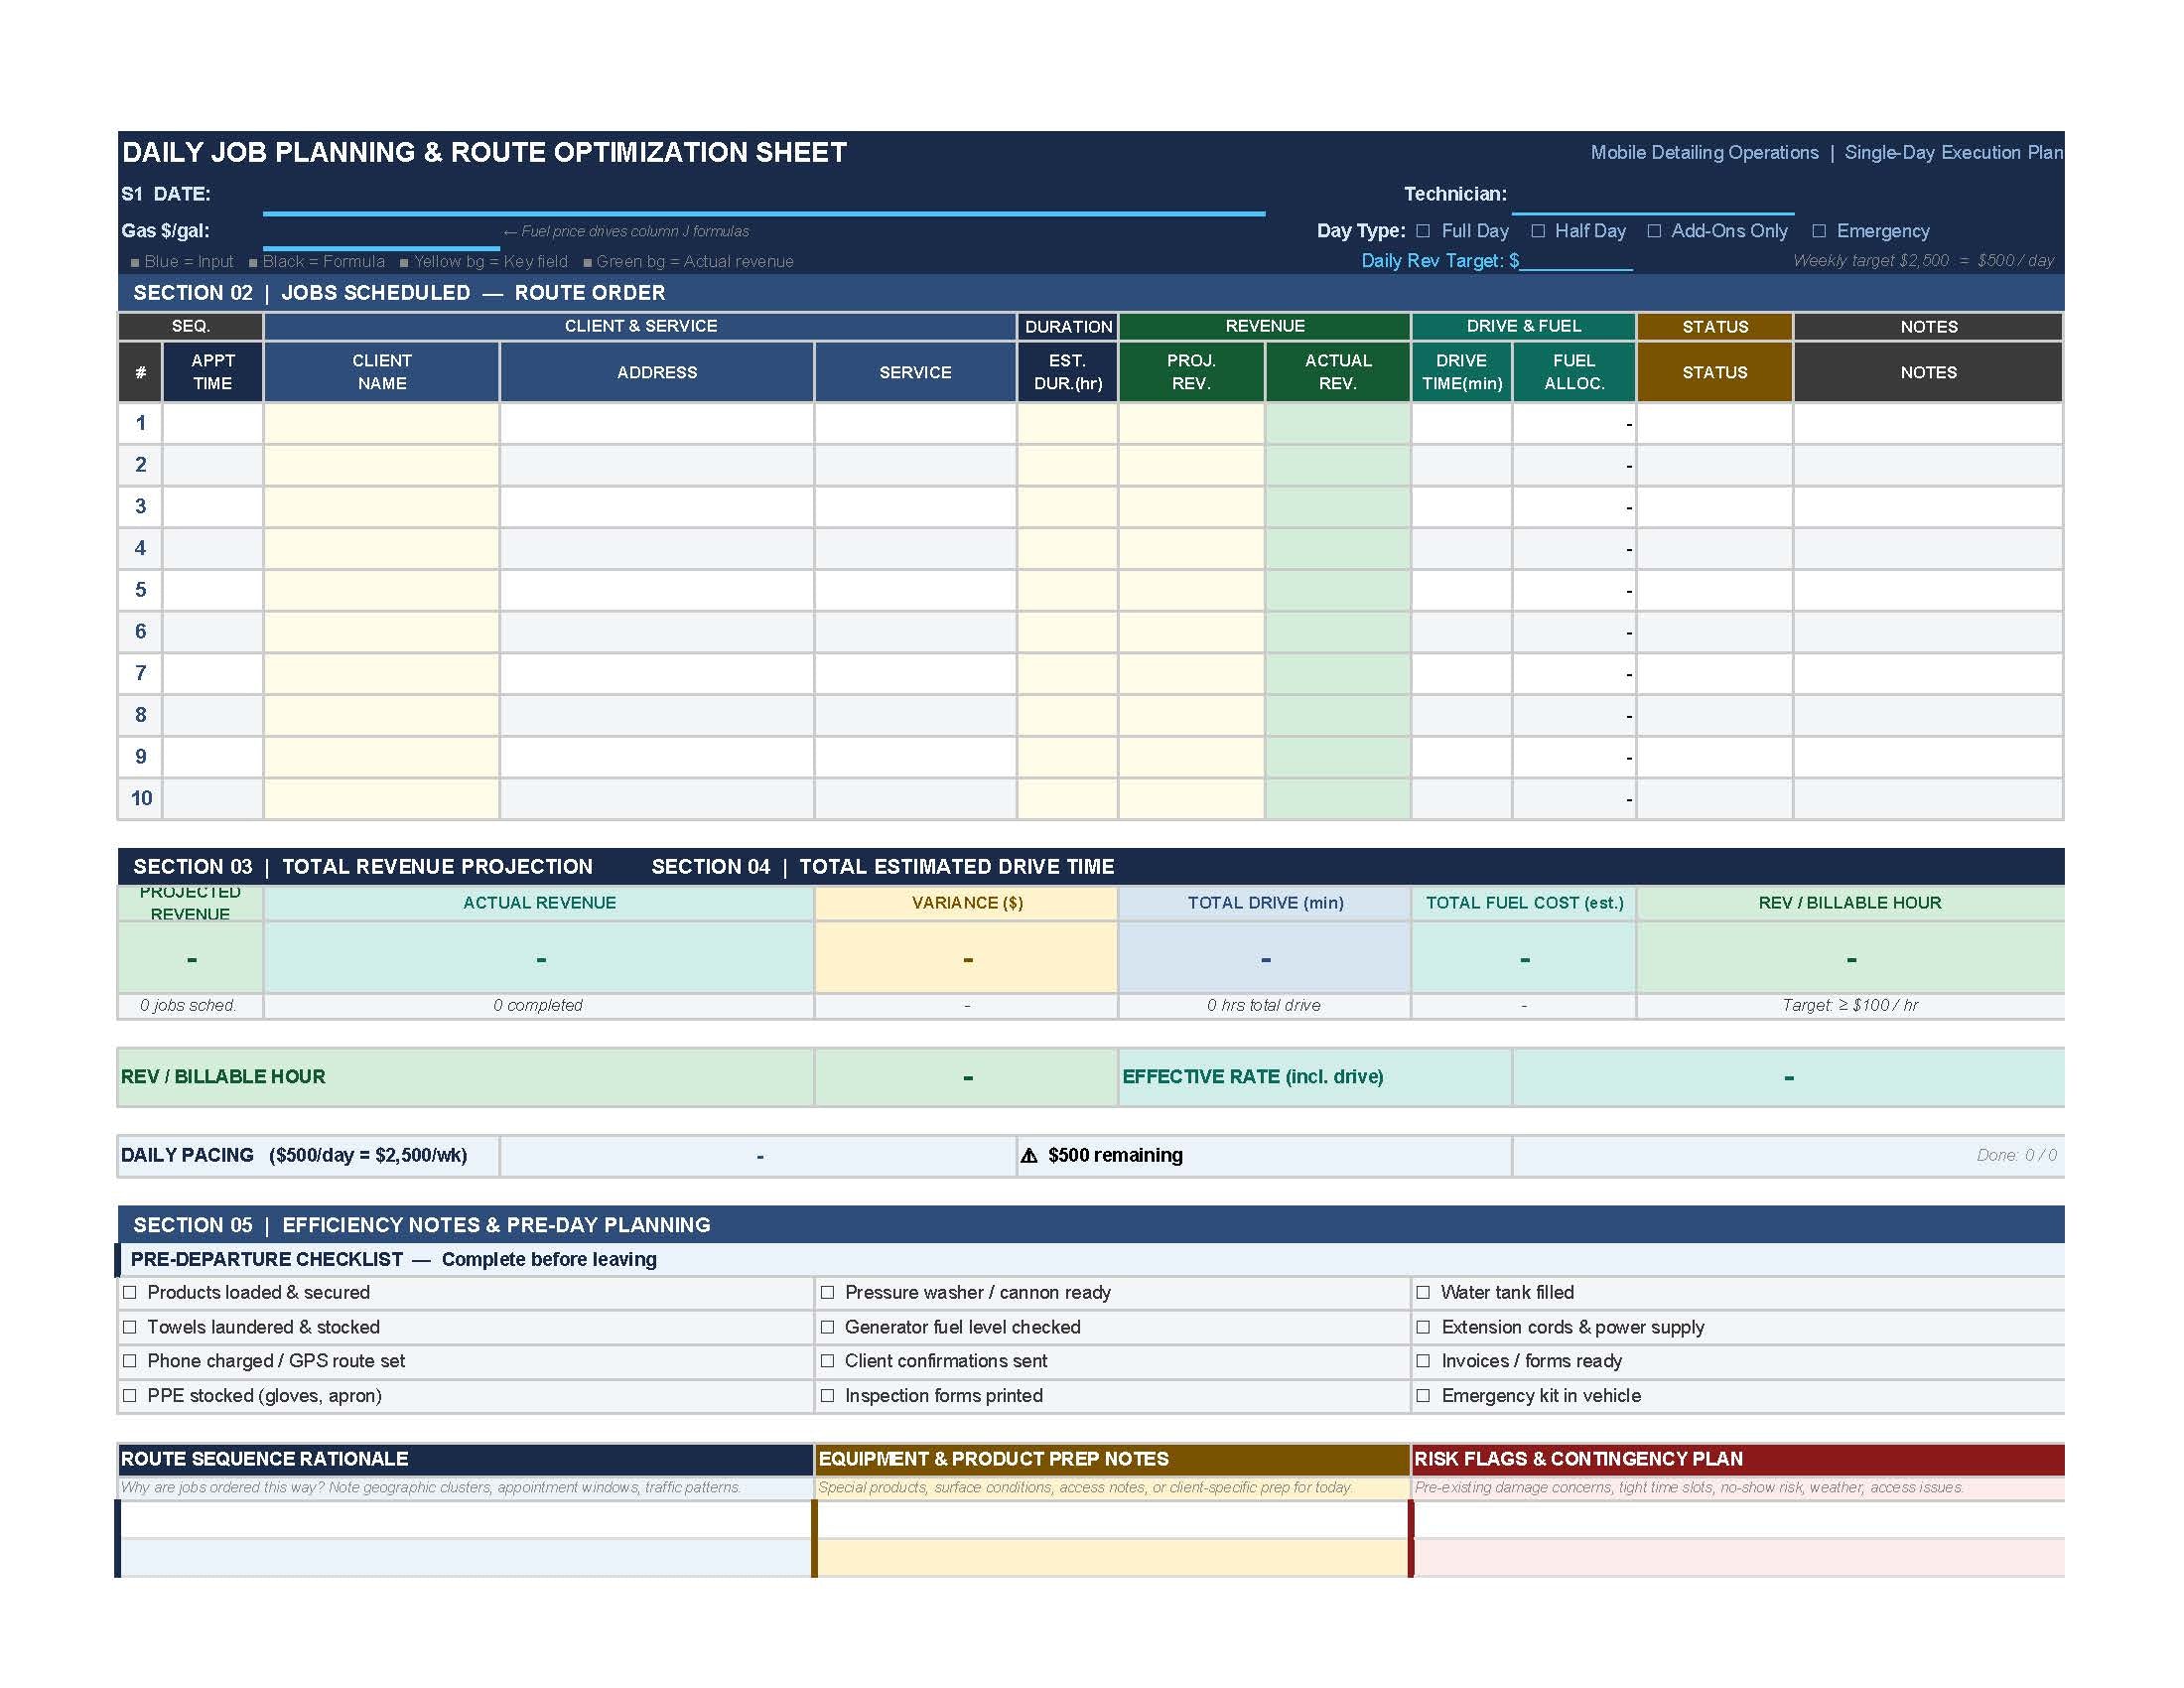This screenshot has width=2184, height=1688.
Task: Check the Full Day checkbox
Action: [1423, 231]
